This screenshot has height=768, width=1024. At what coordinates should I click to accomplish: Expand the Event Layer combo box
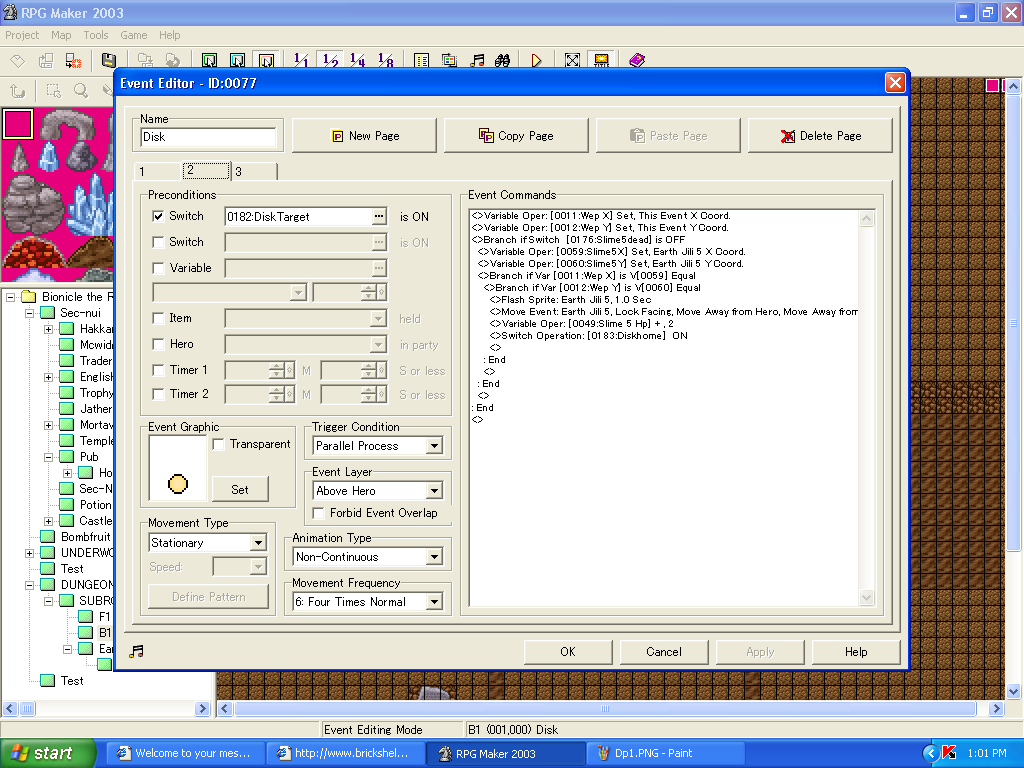(434, 491)
